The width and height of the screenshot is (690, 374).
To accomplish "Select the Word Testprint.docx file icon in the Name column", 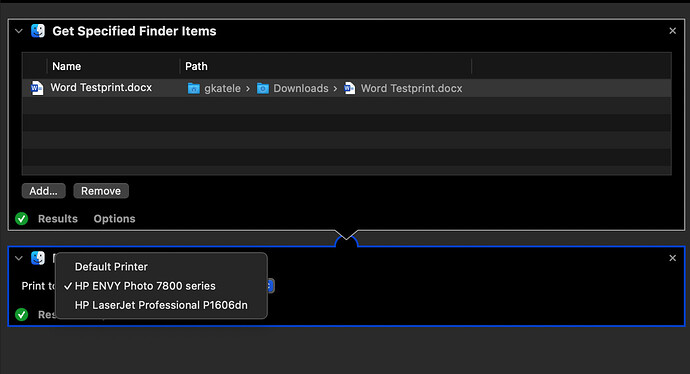I will click(37, 88).
